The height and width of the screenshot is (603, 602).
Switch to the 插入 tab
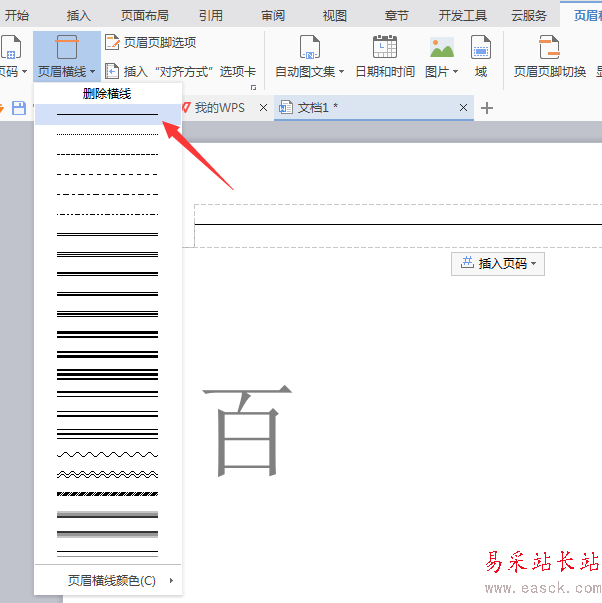pos(78,15)
